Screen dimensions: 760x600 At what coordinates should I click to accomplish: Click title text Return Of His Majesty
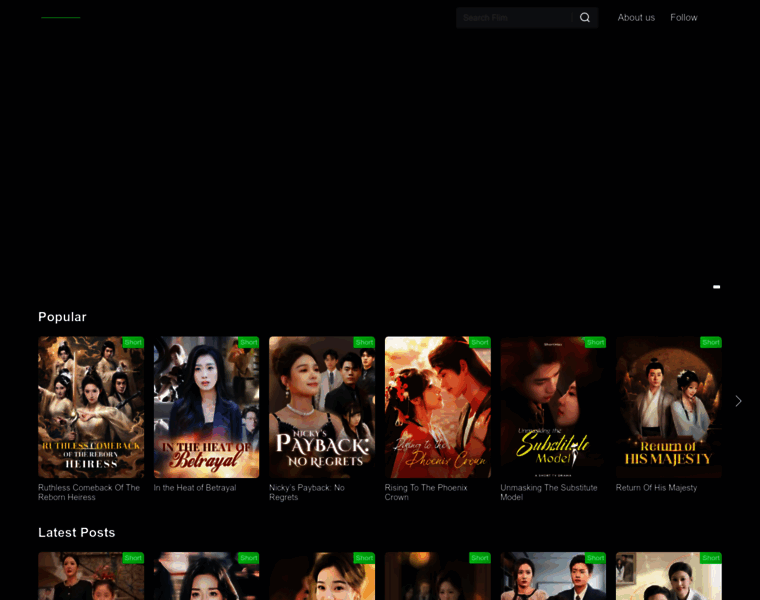(x=656, y=488)
